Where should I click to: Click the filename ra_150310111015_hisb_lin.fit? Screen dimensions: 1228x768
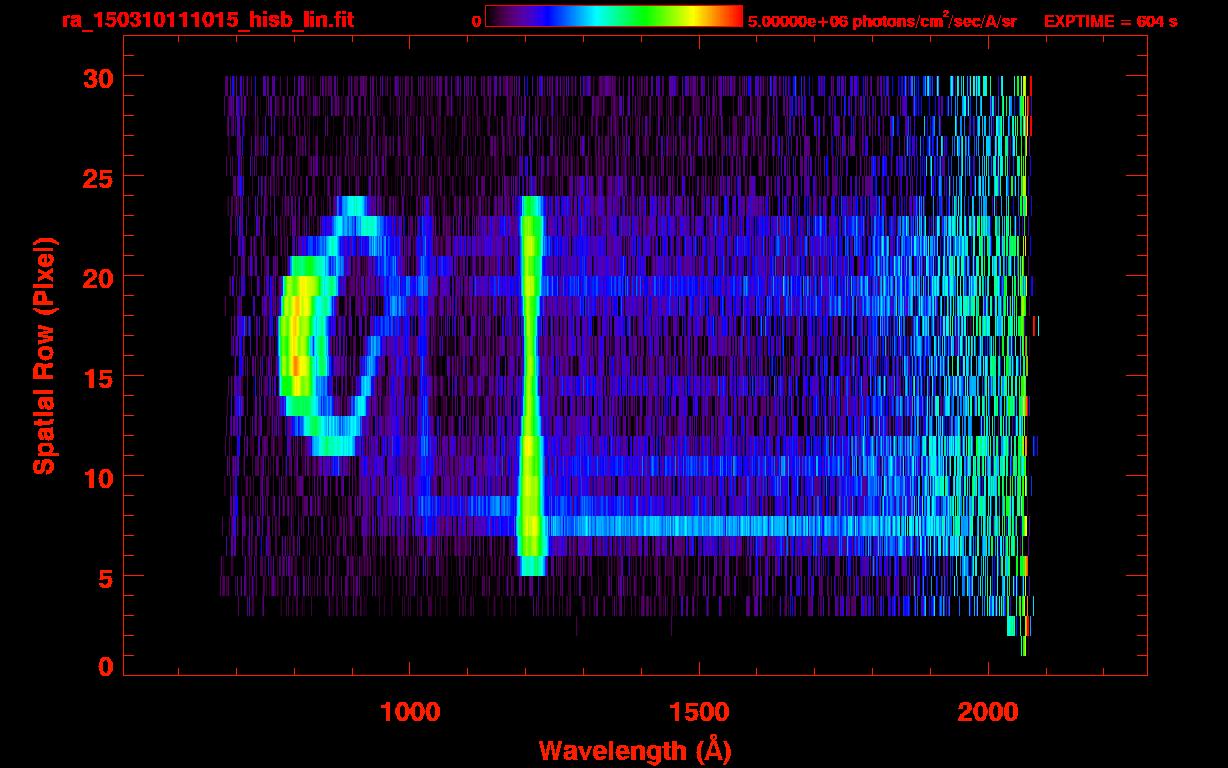207,20
